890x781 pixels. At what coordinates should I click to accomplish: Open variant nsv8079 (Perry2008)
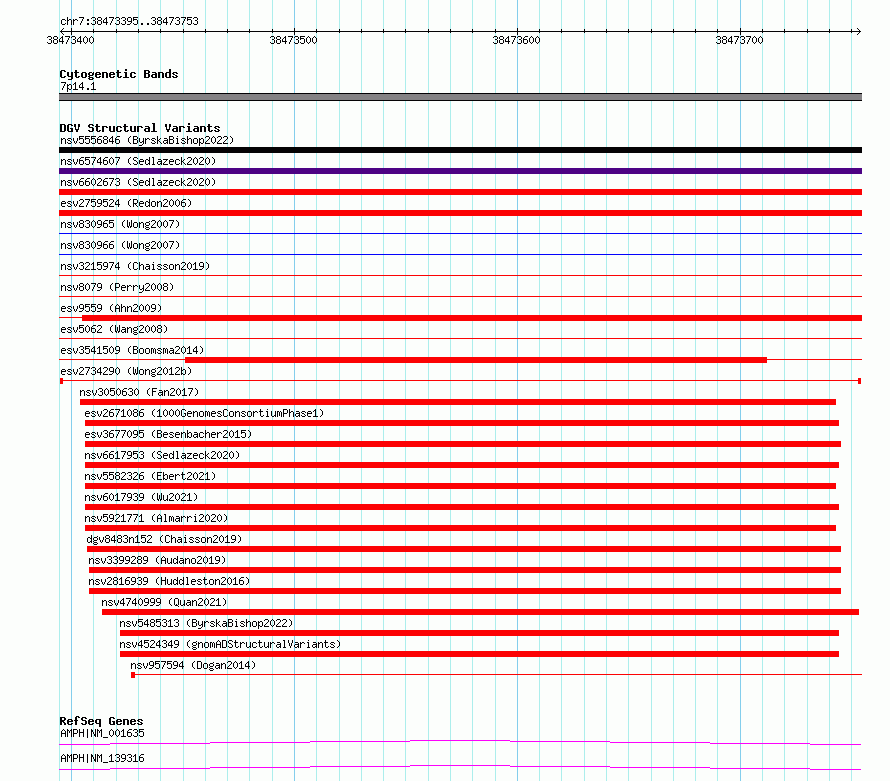tap(117, 287)
